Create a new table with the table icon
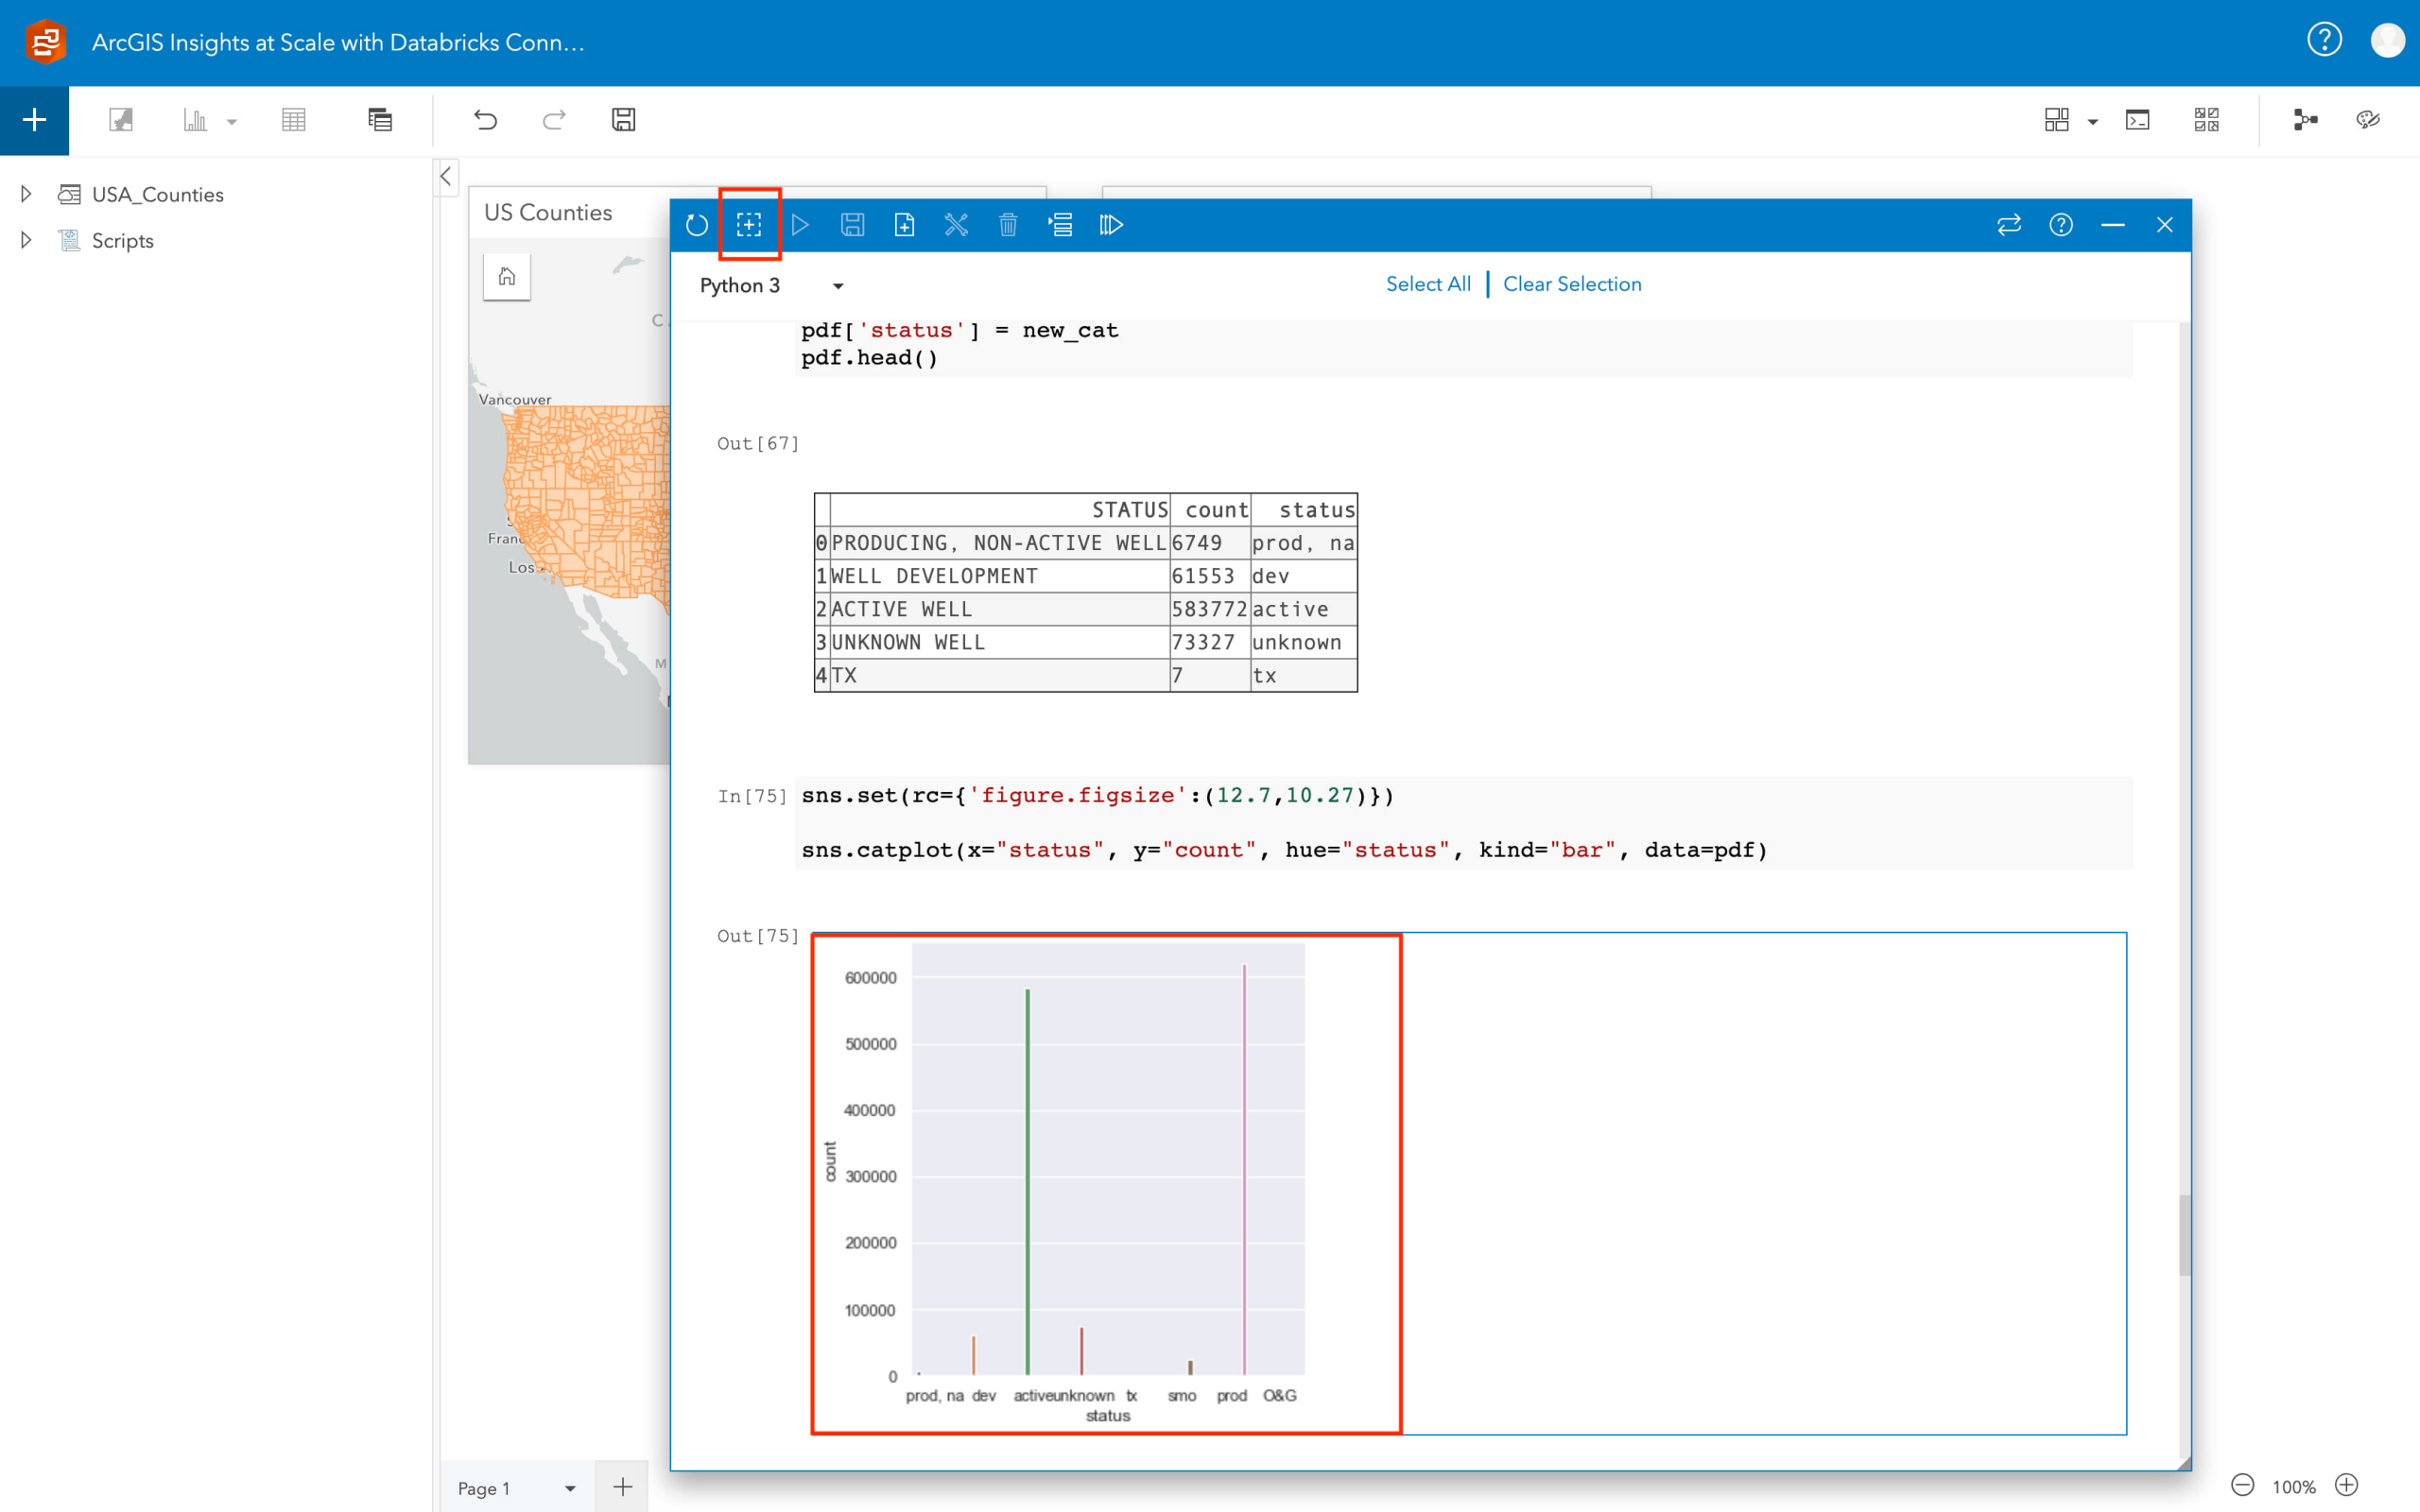Screen dimensions: 2420x1512 tap(293, 119)
